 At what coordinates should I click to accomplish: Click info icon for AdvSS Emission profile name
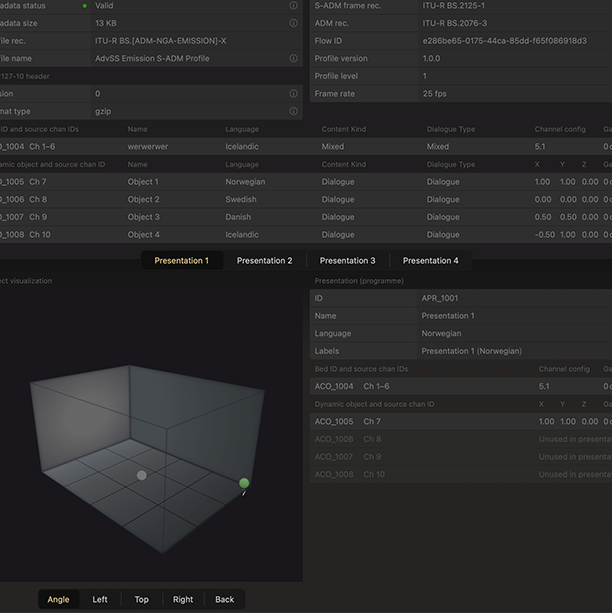[294, 58]
